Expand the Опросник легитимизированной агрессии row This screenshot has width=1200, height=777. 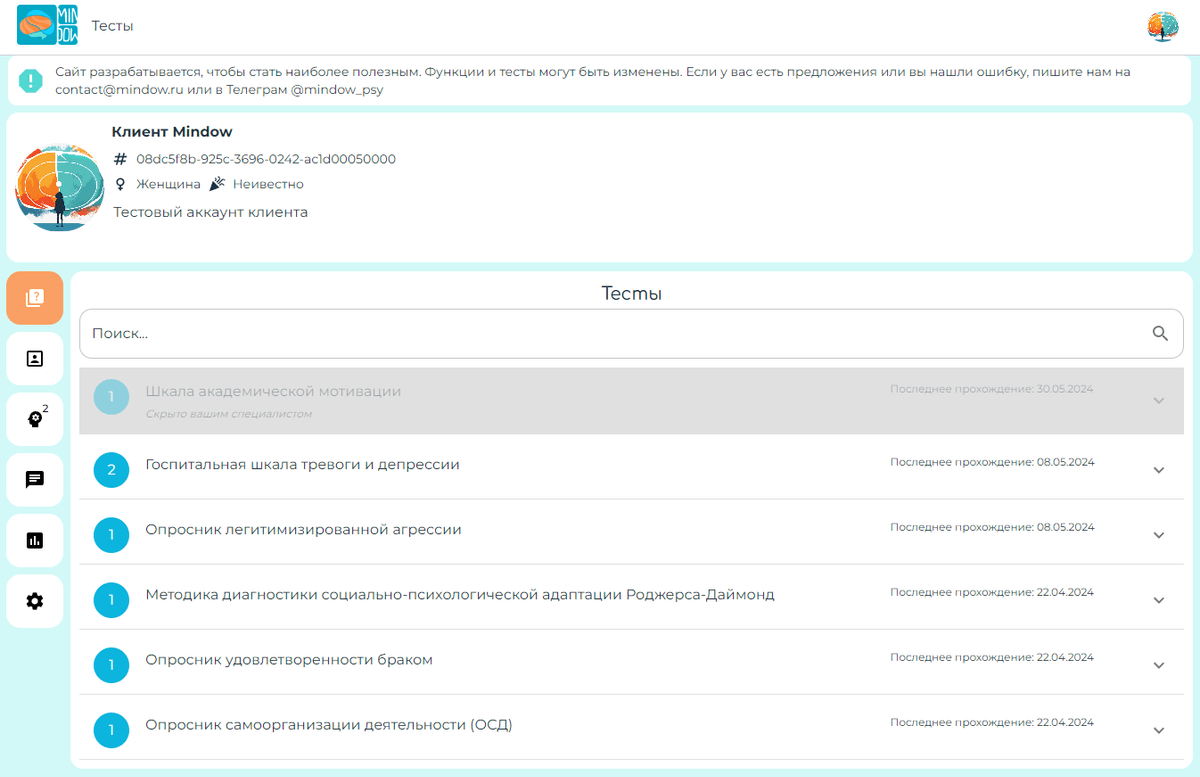tap(1159, 535)
